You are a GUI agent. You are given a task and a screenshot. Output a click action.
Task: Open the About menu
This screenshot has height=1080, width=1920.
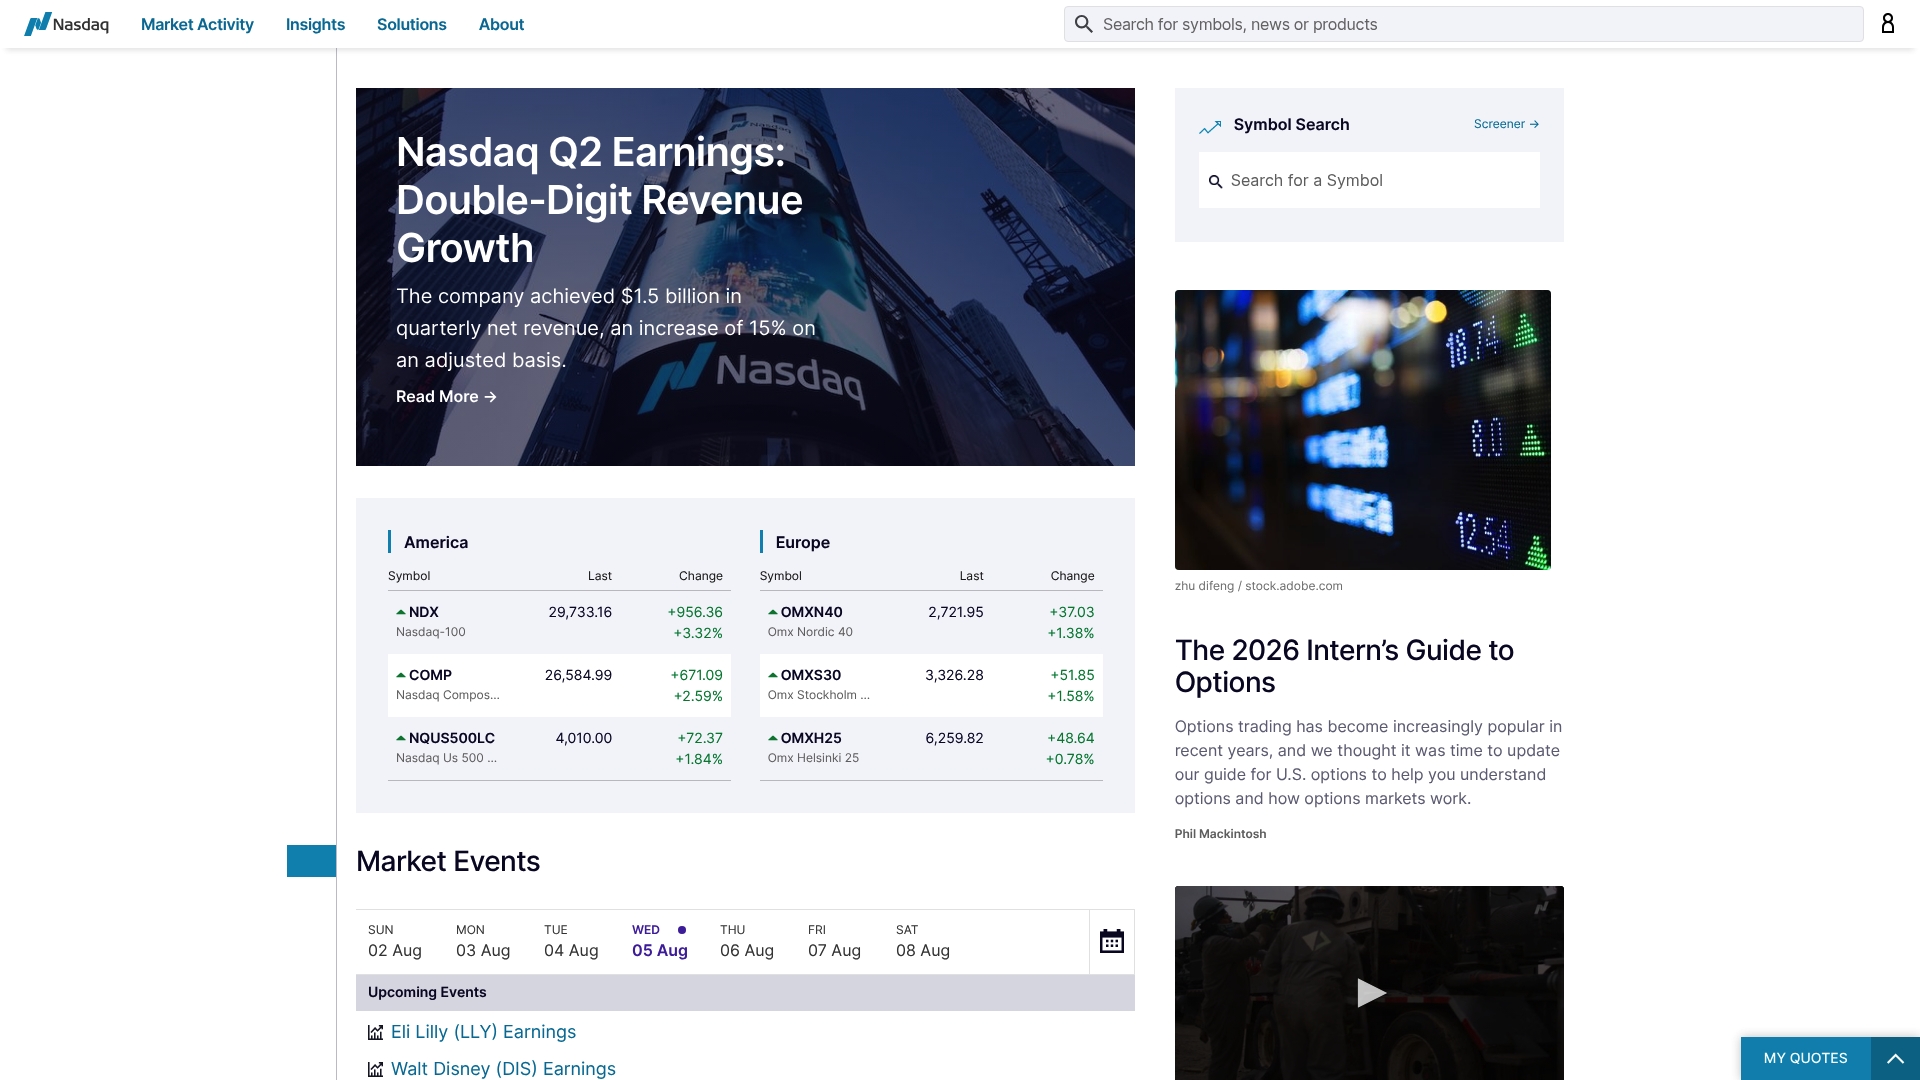click(x=501, y=24)
